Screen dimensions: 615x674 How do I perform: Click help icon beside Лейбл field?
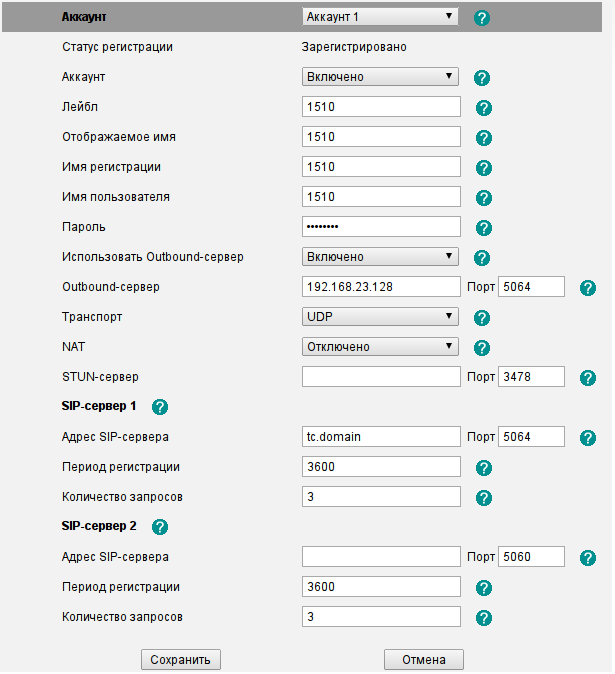[484, 108]
